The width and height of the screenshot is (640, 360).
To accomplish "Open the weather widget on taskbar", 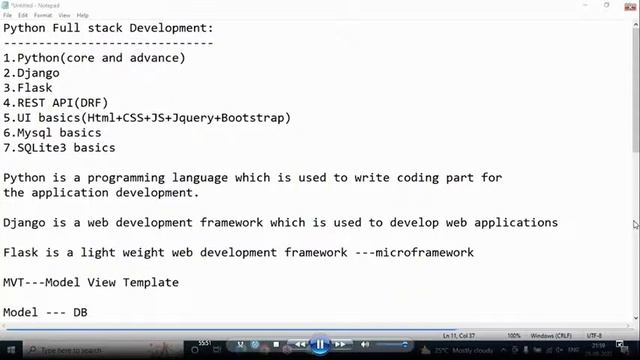I will [x=457, y=350].
